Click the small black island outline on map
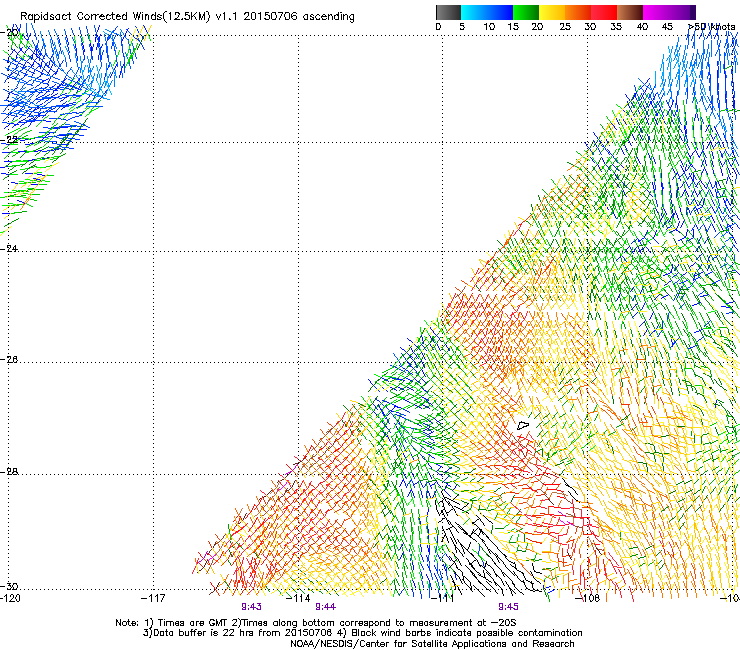The width and height of the screenshot is (740, 650). click(523, 425)
